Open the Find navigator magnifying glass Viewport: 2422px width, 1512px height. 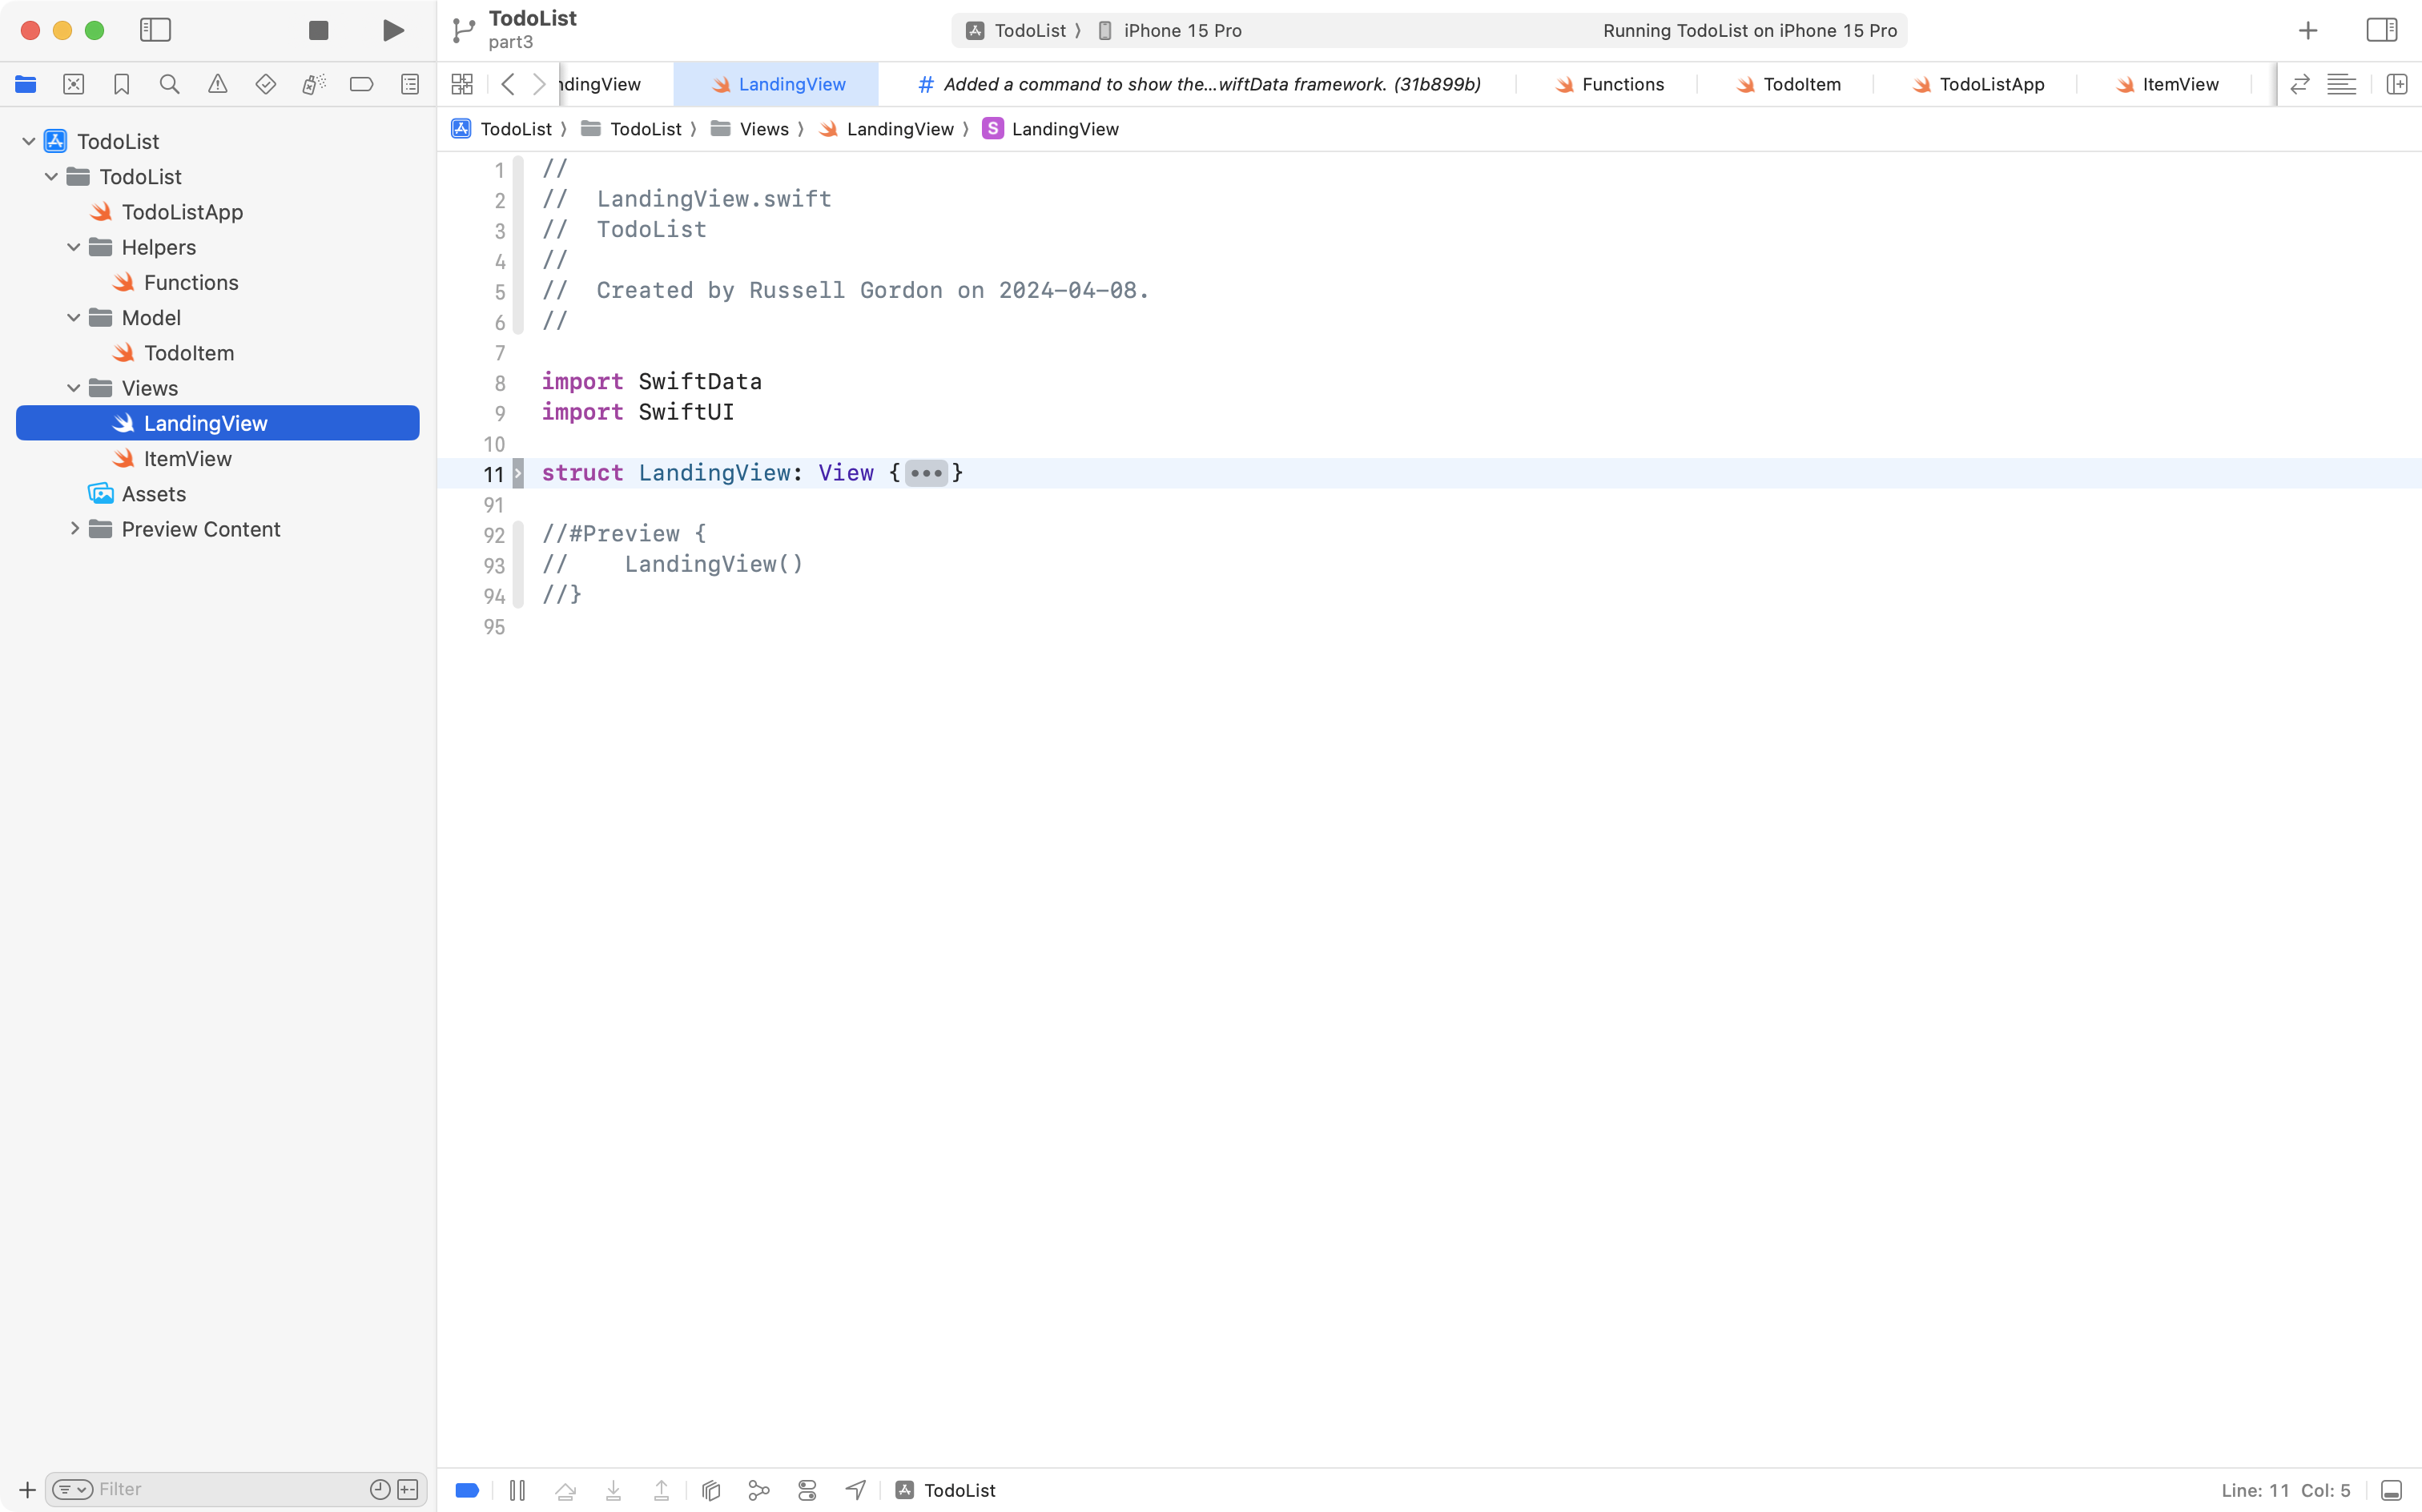169,84
